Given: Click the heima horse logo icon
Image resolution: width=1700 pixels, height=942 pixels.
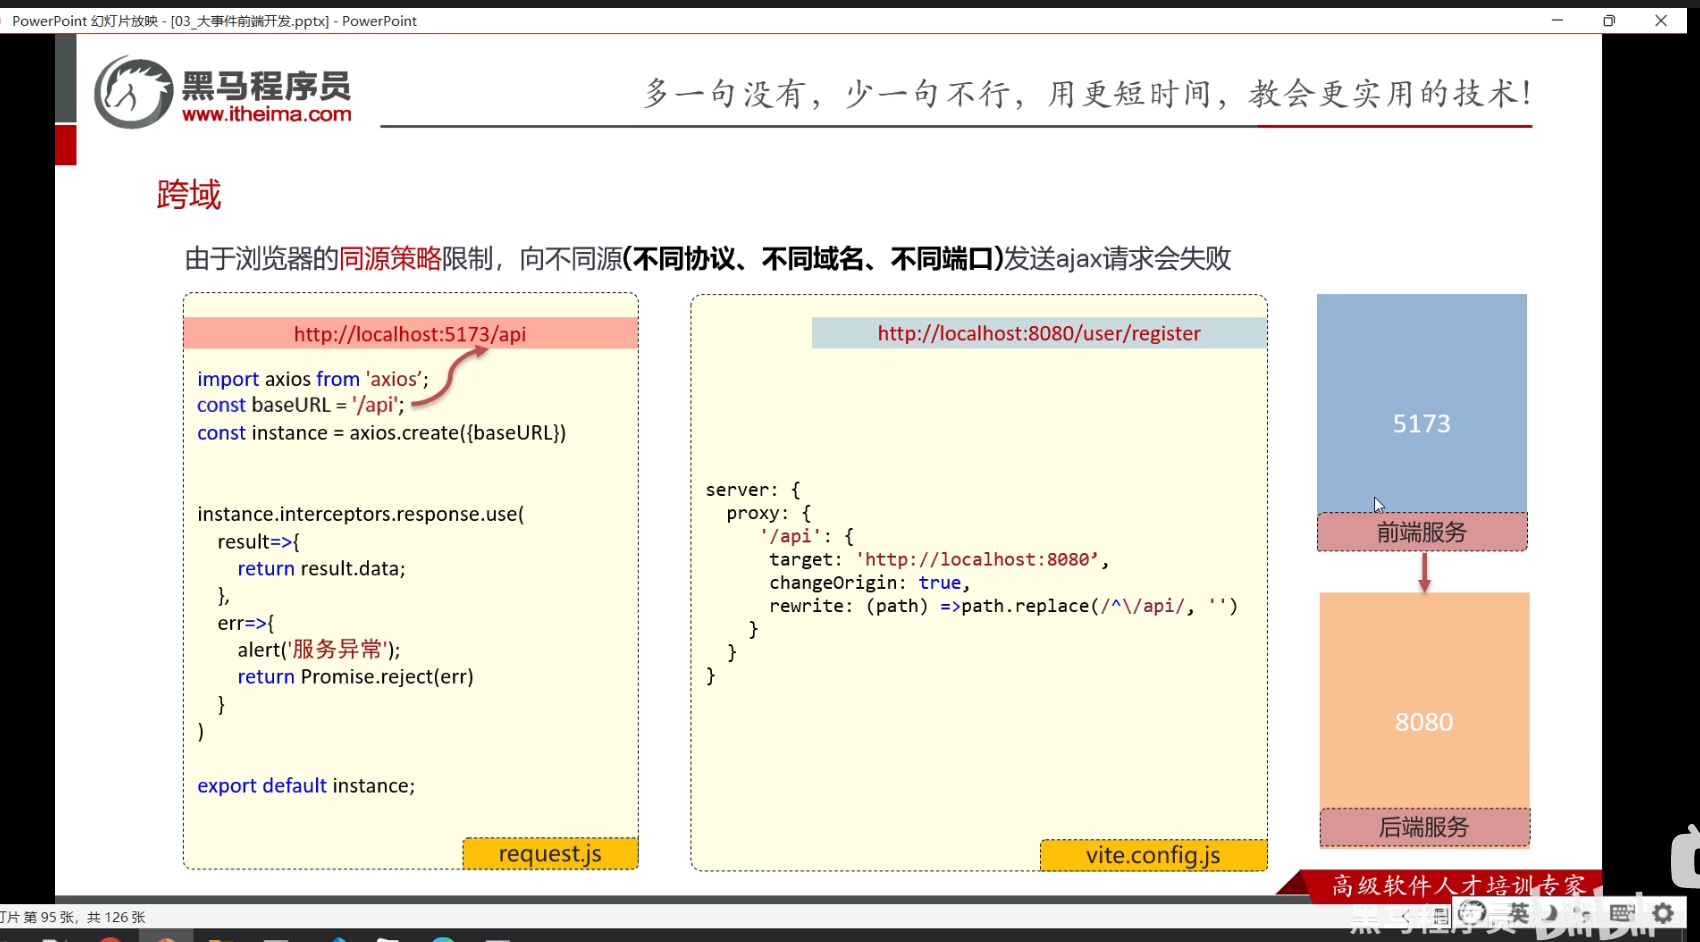Looking at the screenshot, I should click(134, 93).
